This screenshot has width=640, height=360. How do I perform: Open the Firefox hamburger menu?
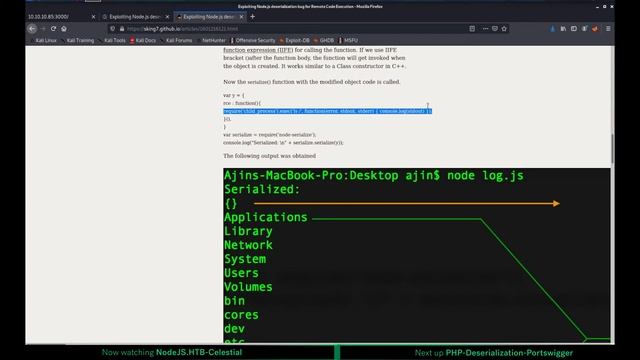click(608, 29)
